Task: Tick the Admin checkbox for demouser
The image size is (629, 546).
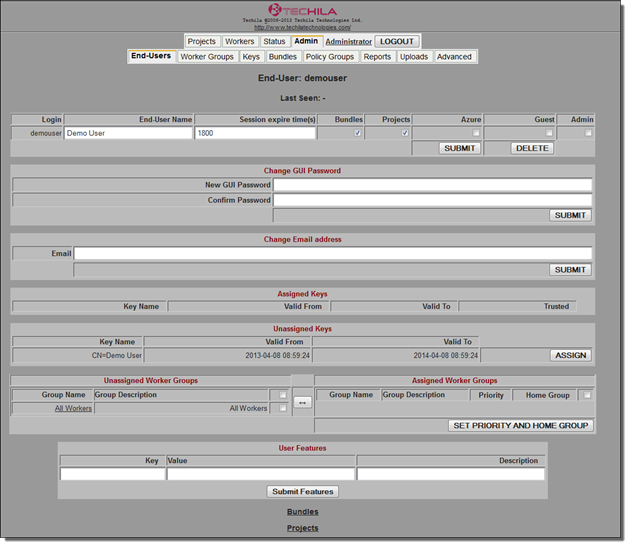Action: 588,133
